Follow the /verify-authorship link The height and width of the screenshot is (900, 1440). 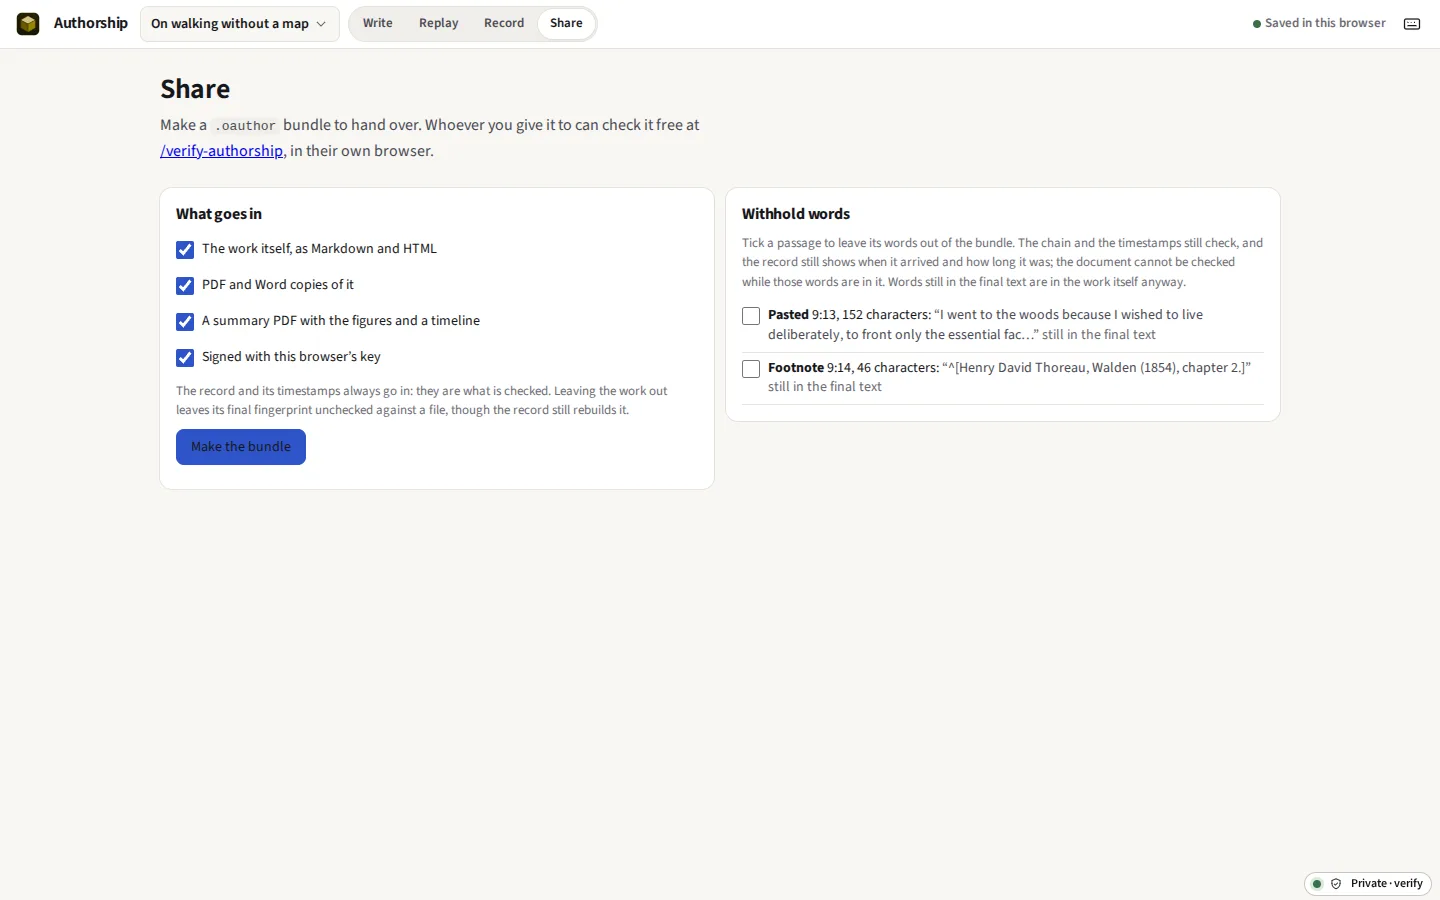(x=222, y=151)
